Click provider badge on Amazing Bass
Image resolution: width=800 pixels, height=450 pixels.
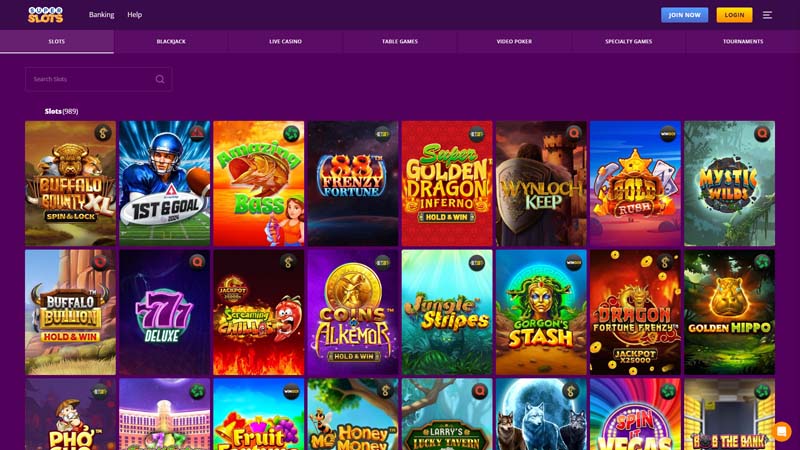[x=291, y=134]
